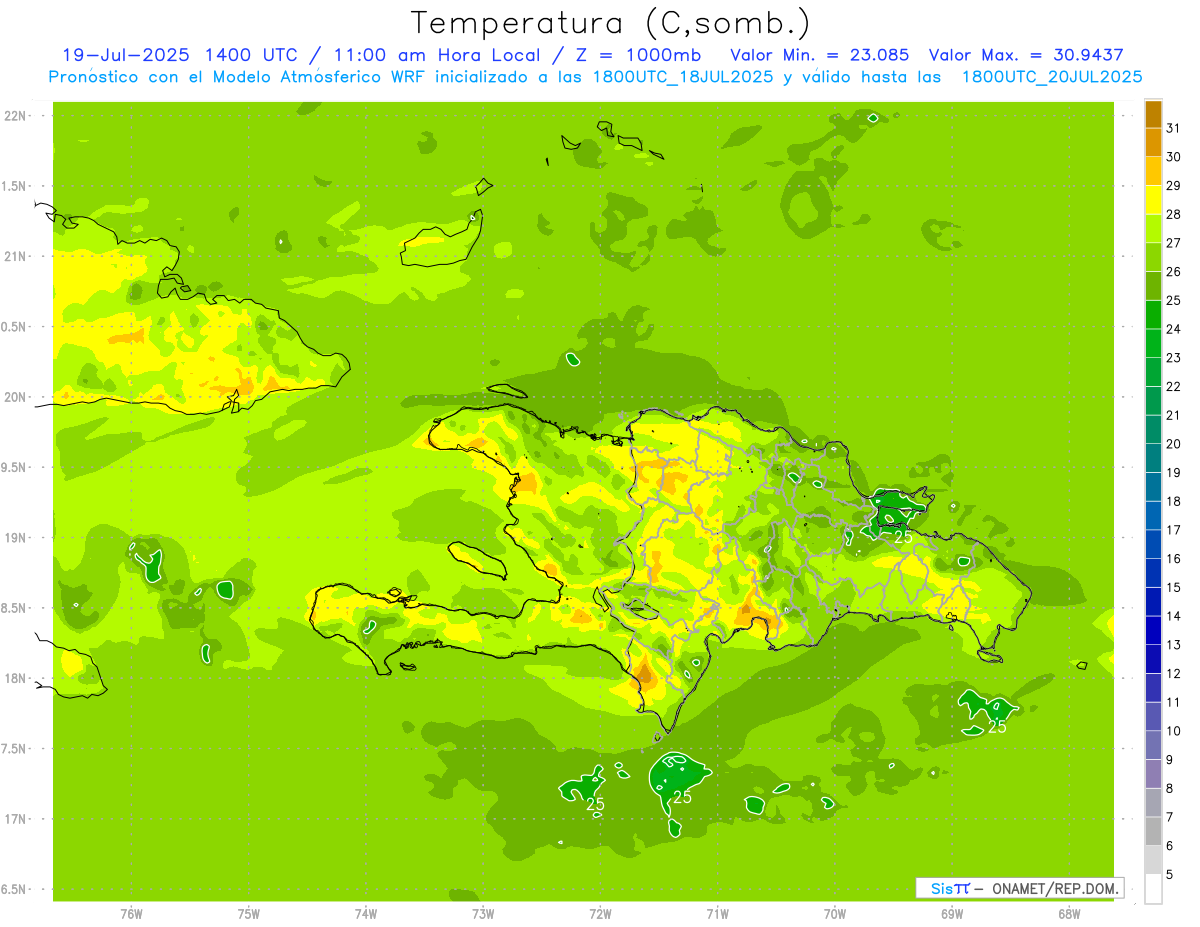Viewport: 1200px width, 927px height.
Task: Click the '25' contour label on northeast Dominican coast
Action: click(x=903, y=537)
